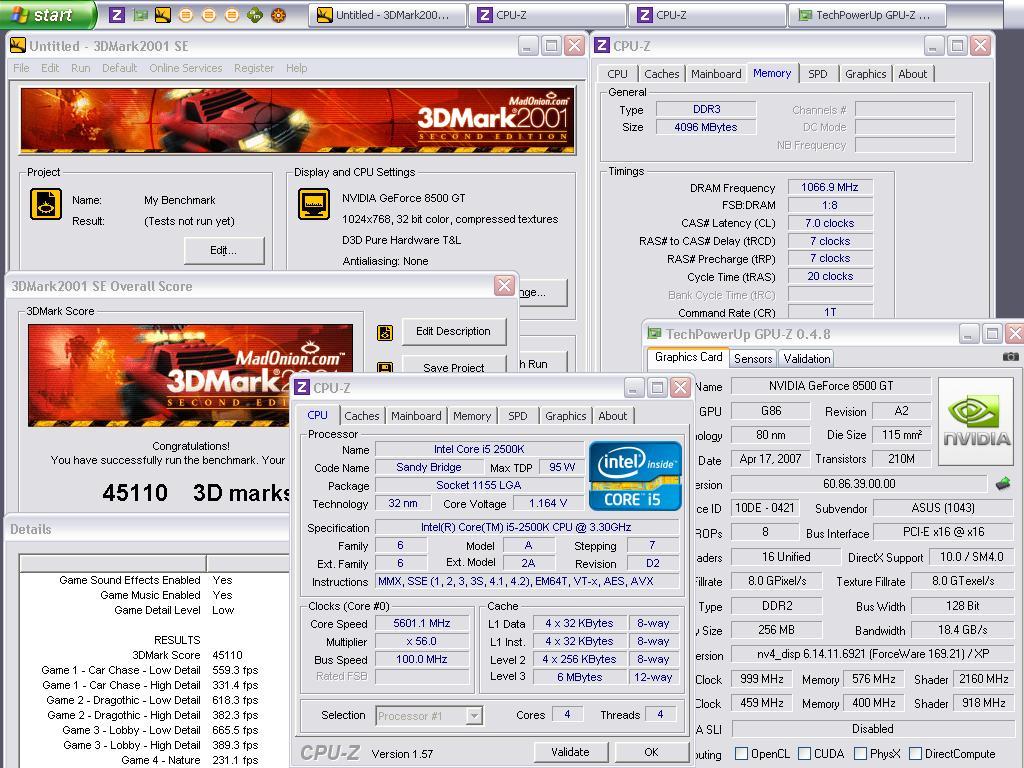This screenshot has width=1024, height=768.
Task: Select the Game 2 - Dragothic - Low Detail row
Action: (x=152, y=700)
